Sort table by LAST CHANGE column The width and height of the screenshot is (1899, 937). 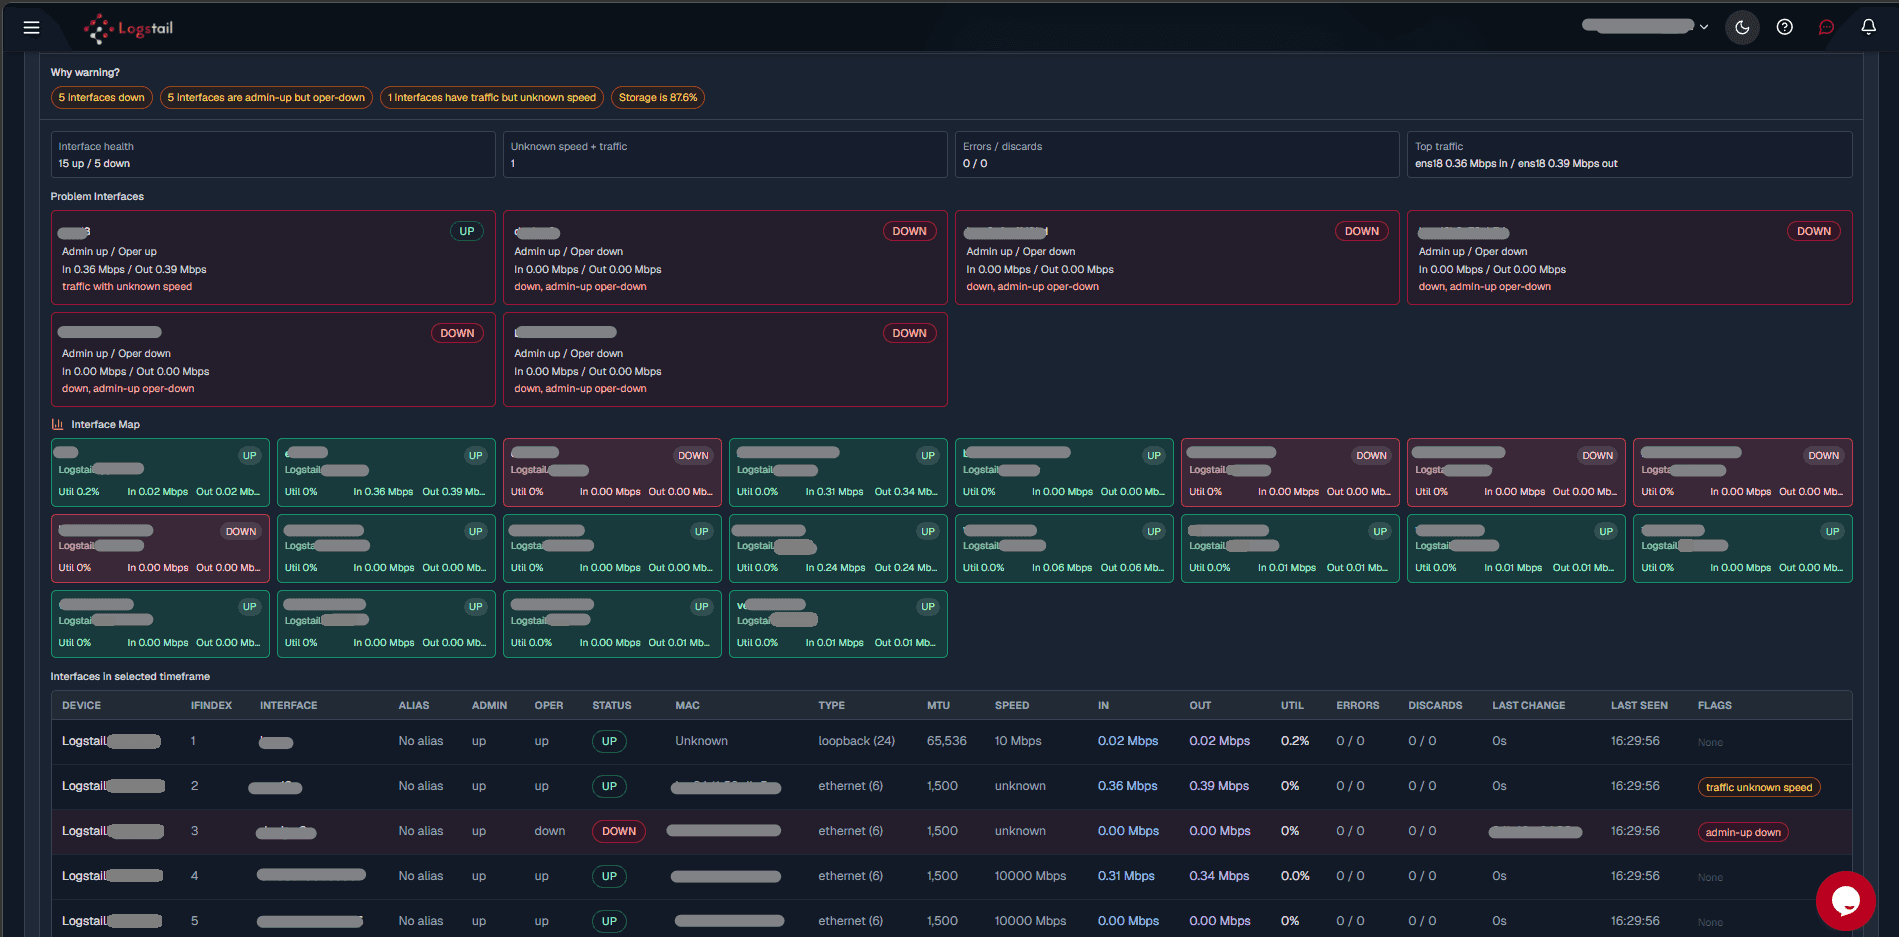click(1528, 706)
